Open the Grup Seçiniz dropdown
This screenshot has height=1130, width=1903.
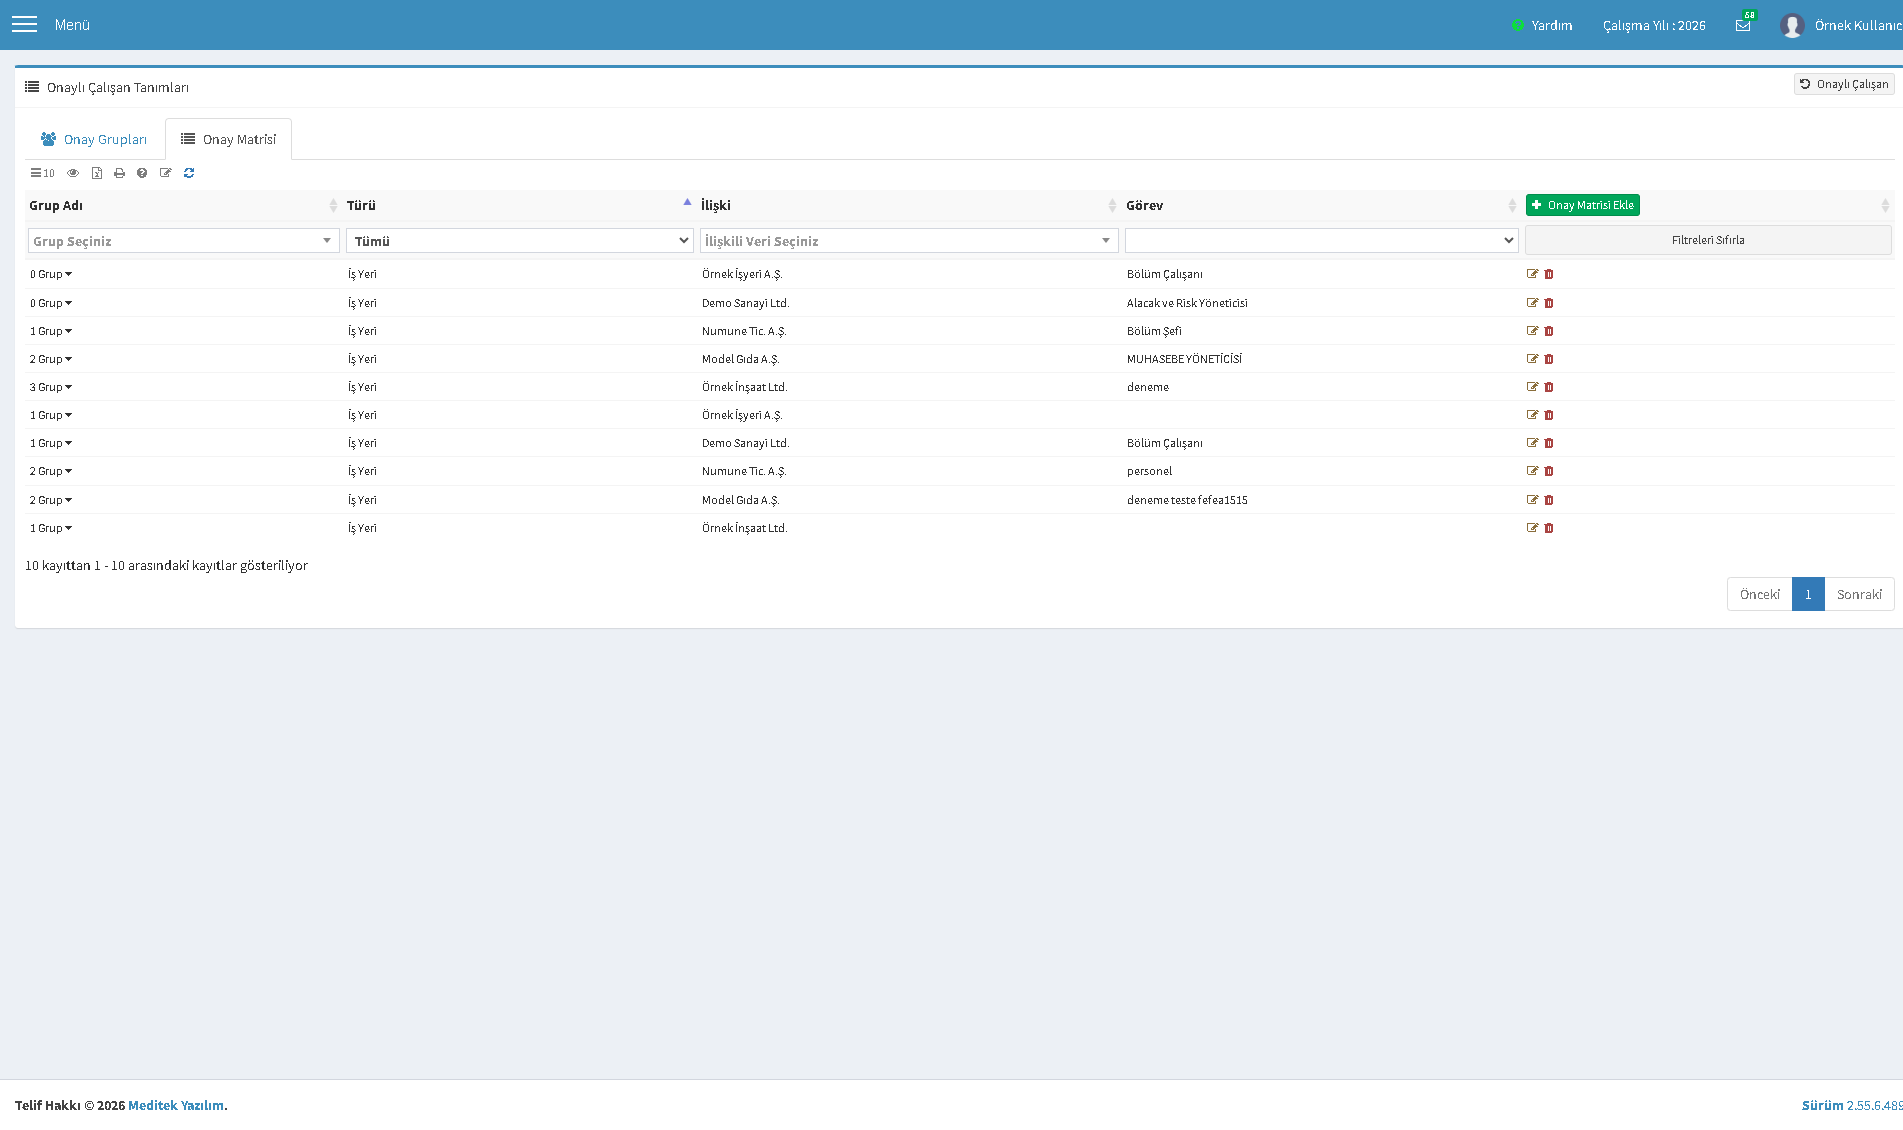coord(184,241)
